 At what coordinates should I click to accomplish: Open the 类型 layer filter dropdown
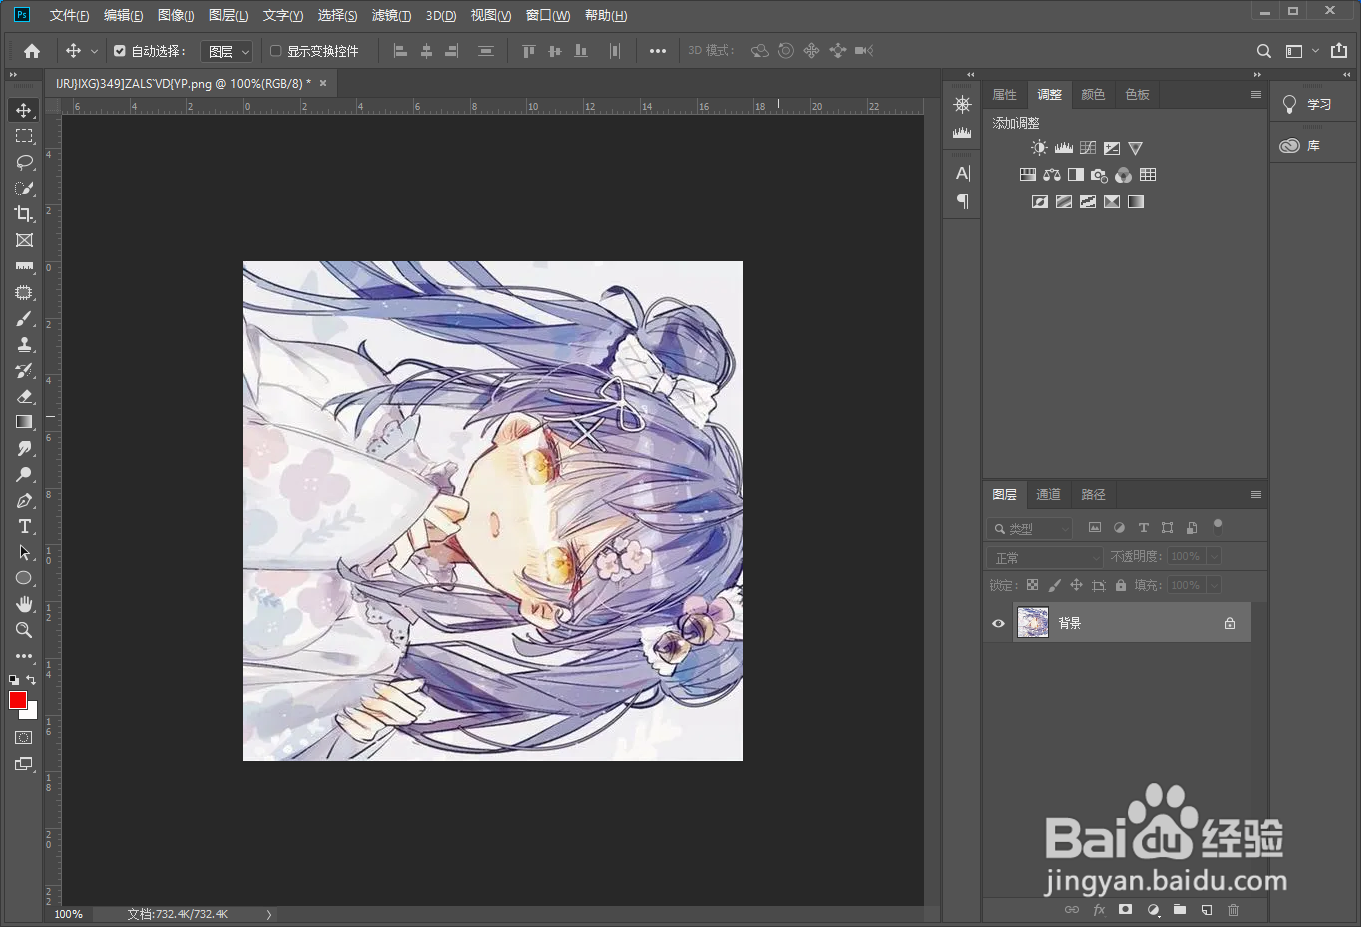tap(1029, 528)
